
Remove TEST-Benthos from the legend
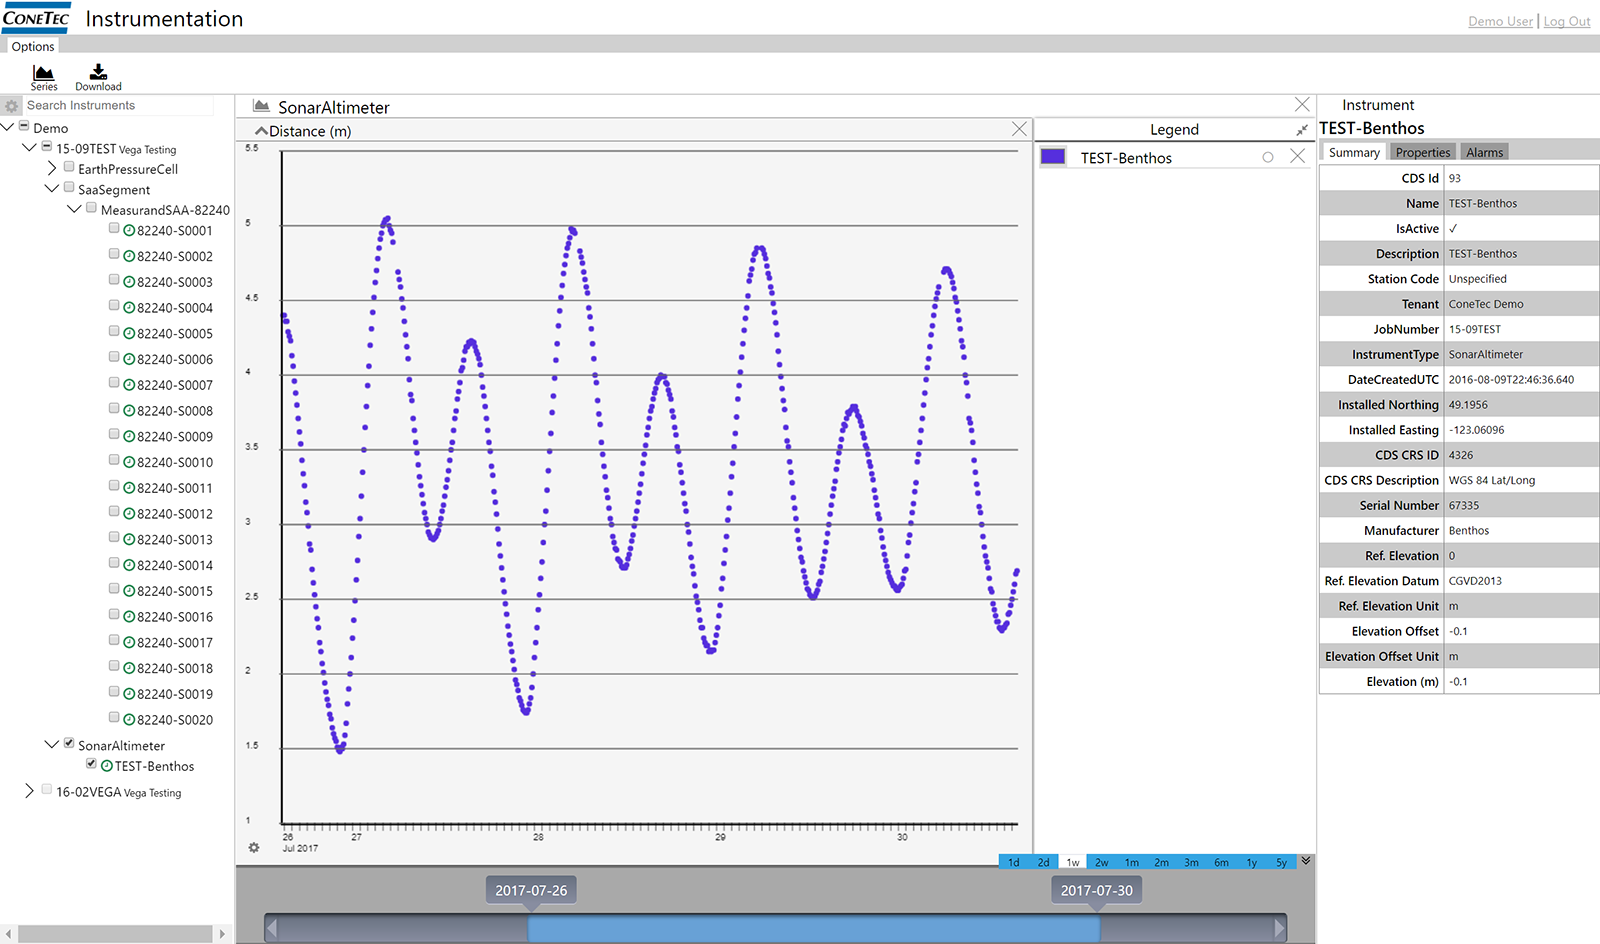tap(1297, 156)
